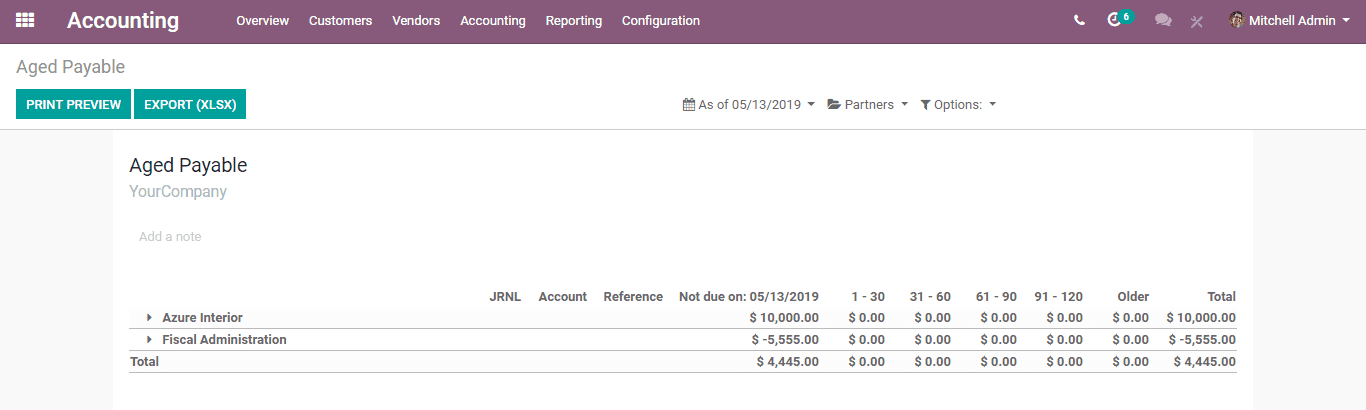
Task: Click the phone call icon
Action: 1079,20
